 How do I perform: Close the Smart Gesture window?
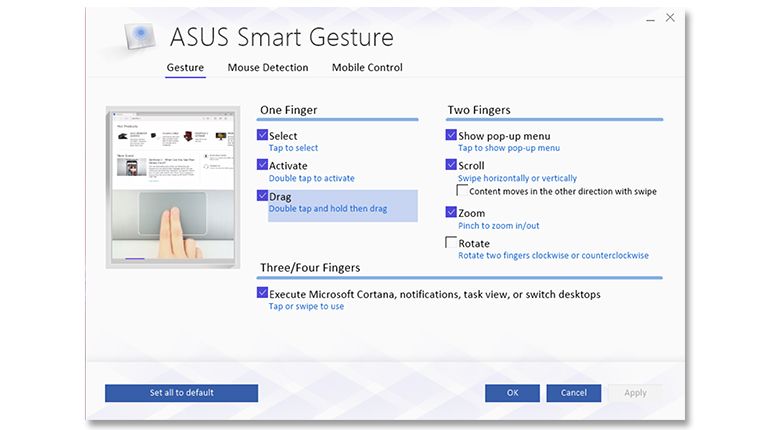(x=670, y=18)
